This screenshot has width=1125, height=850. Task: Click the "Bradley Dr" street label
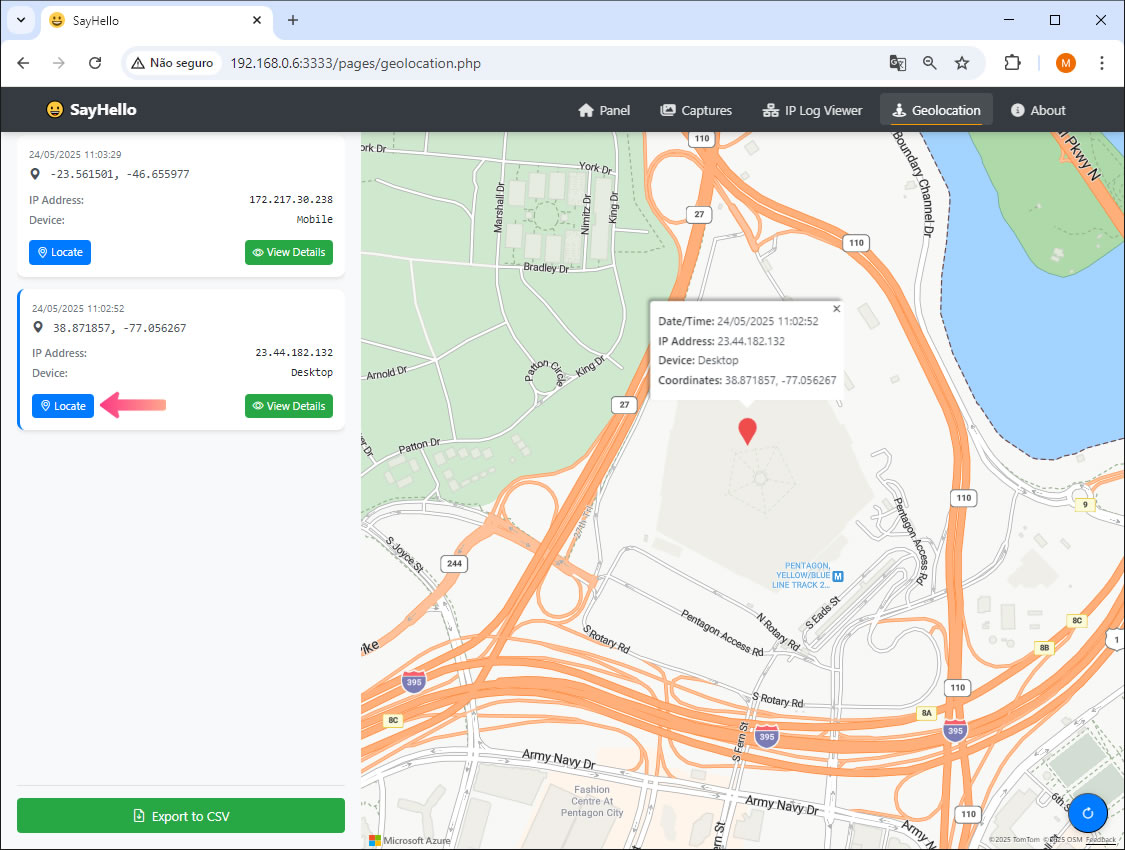click(546, 268)
